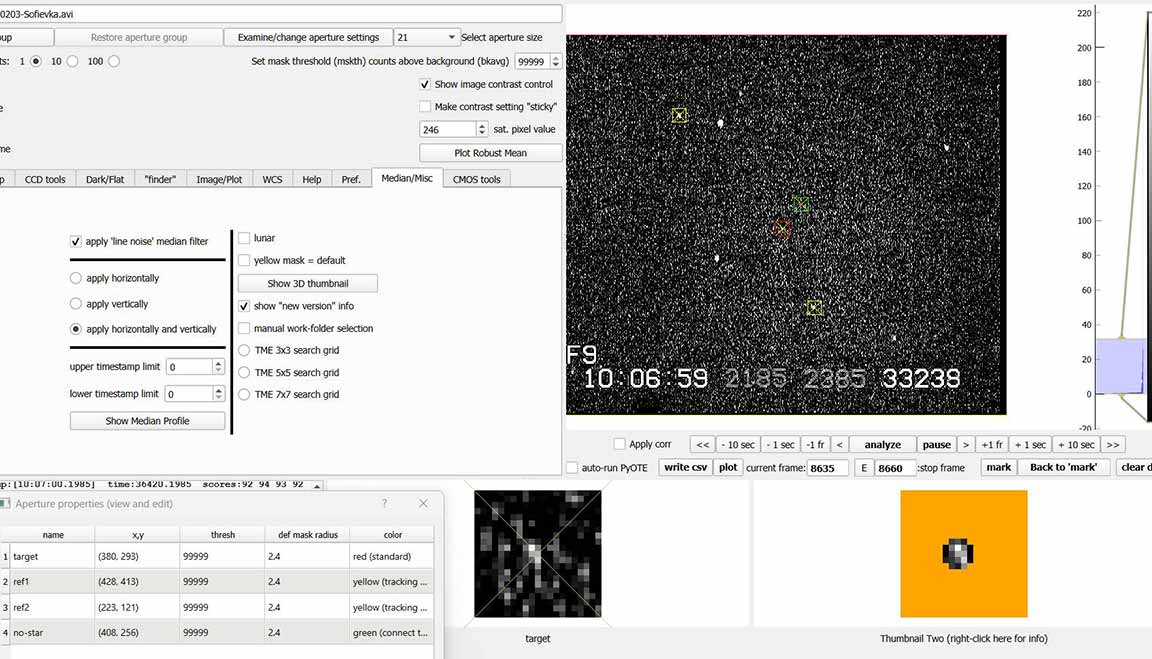This screenshot has width=1152, height=659.
Task: Increment the upper timestamp limit spinner
Action: tap(218, 363)
